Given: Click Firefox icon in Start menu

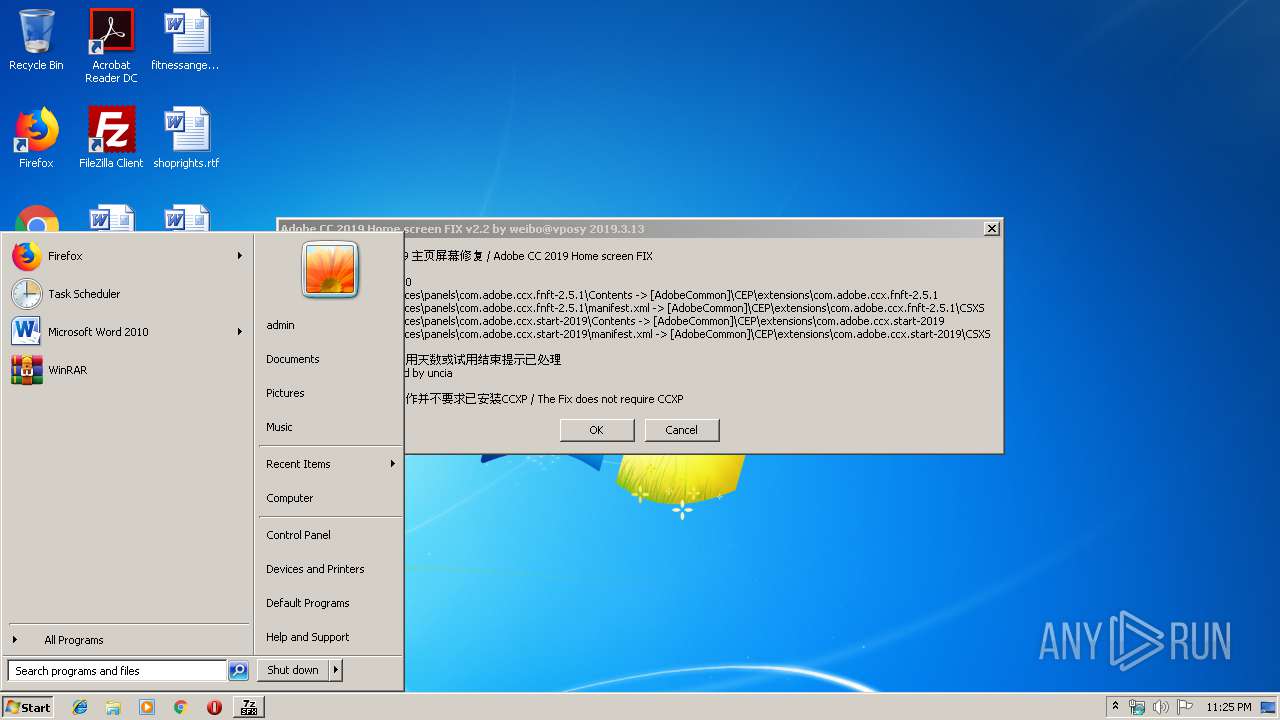Looking at the screenshot, I should click(27, 256).
